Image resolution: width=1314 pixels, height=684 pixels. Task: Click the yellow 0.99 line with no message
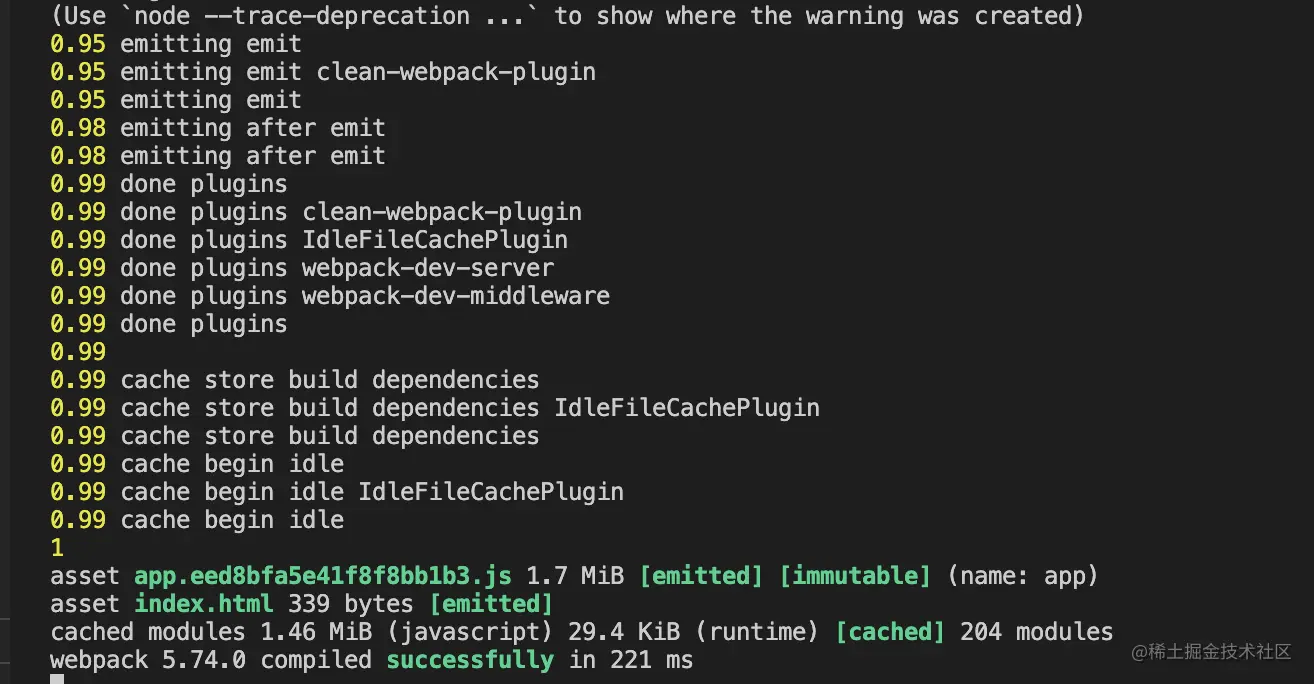point(78,352)
